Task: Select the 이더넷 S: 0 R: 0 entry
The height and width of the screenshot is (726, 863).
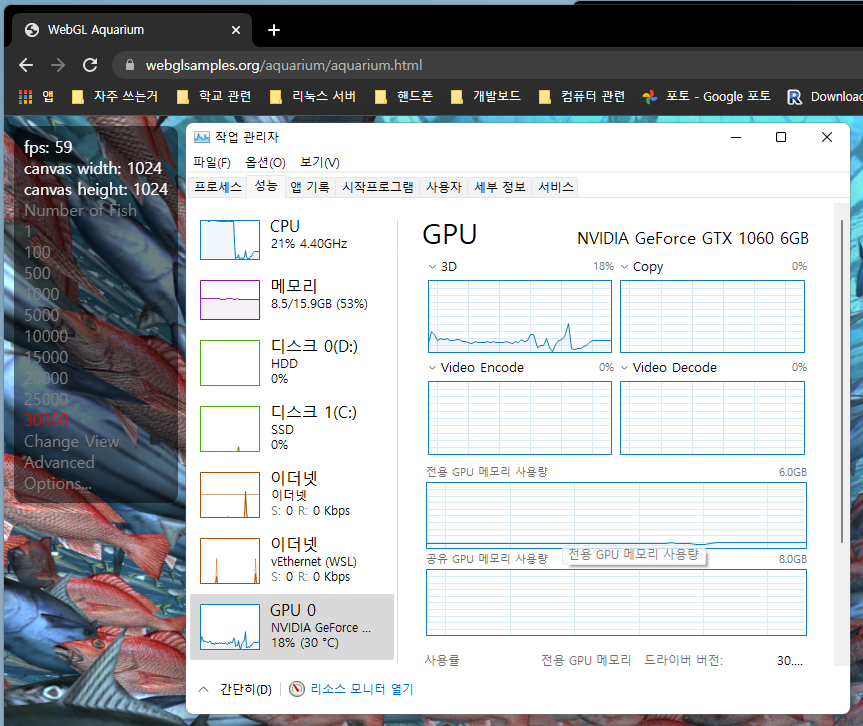Action: click(x=292, y=494)
